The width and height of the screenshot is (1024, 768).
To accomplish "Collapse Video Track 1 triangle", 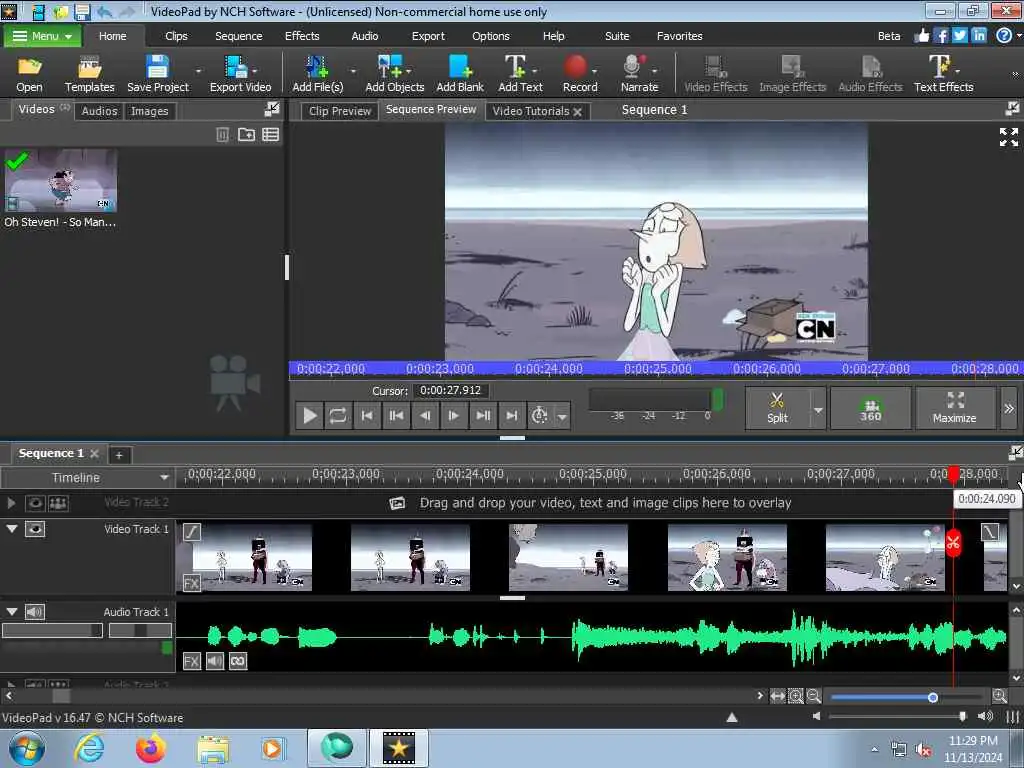I will click(x=12, y=528).
